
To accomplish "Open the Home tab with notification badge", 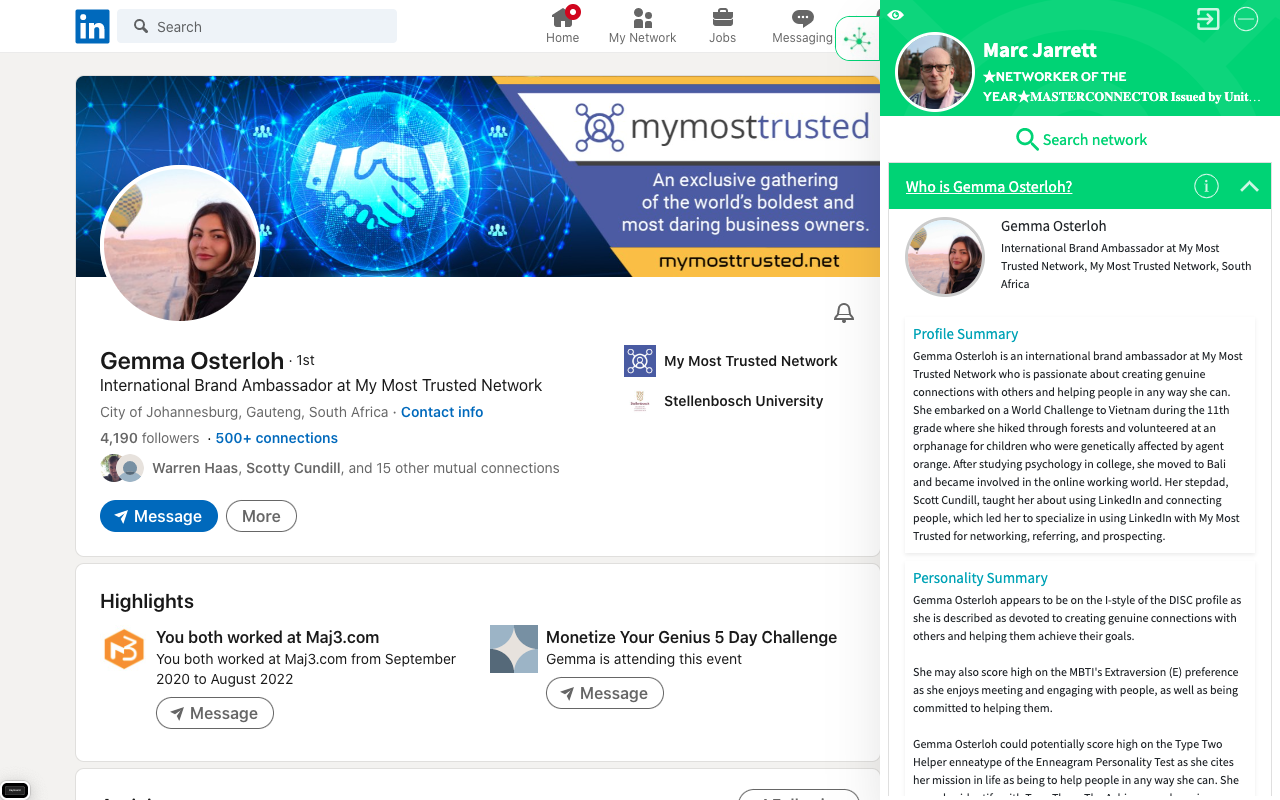I will [x=563, y=26].
